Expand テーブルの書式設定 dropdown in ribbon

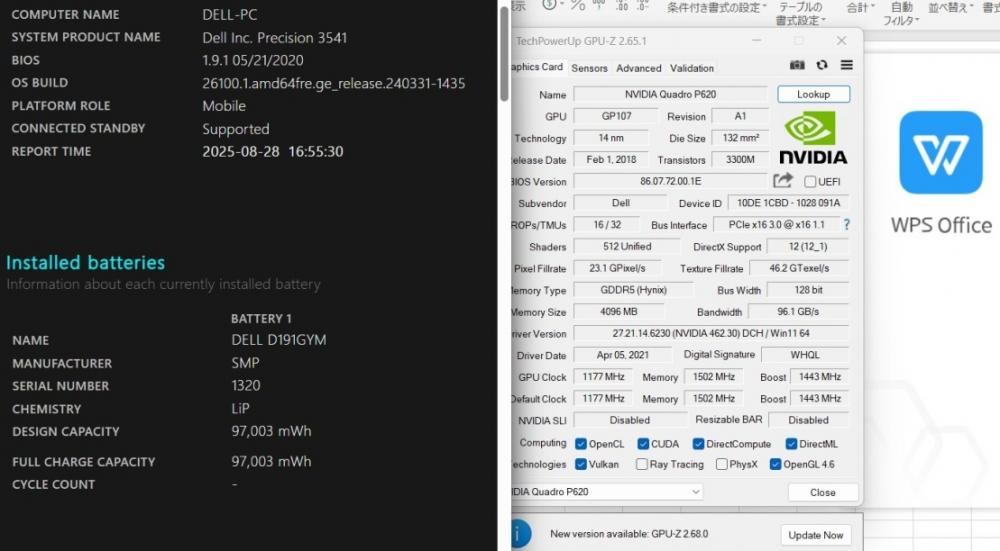tap(800, 13)
